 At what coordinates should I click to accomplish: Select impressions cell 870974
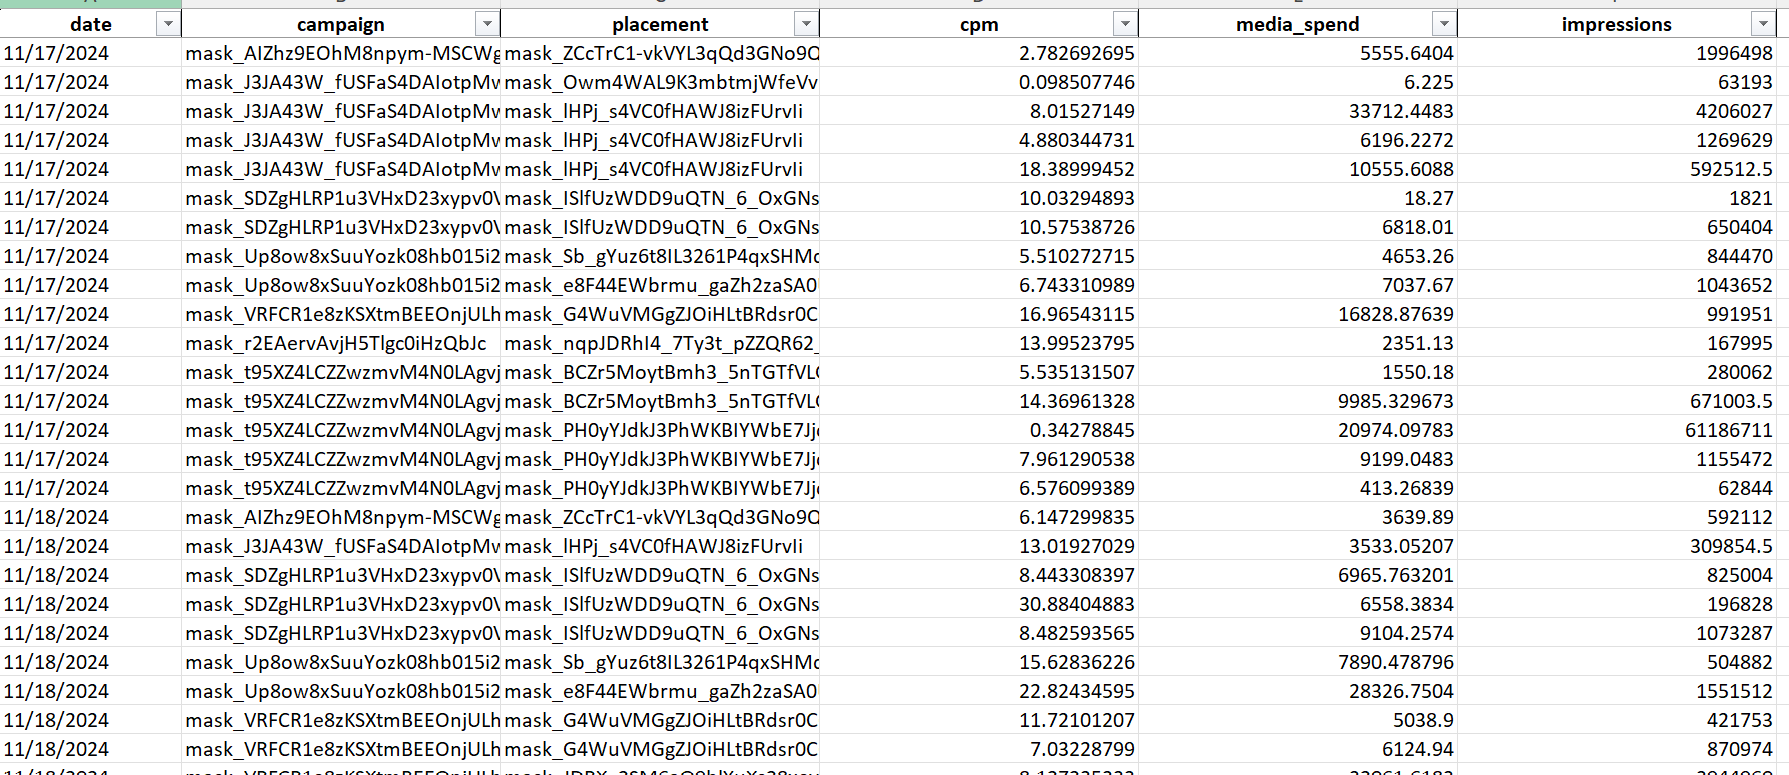[1617, 749]
